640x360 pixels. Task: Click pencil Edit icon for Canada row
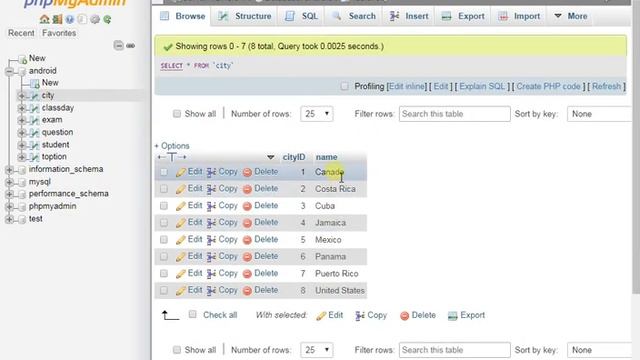(x=180, y=172)
